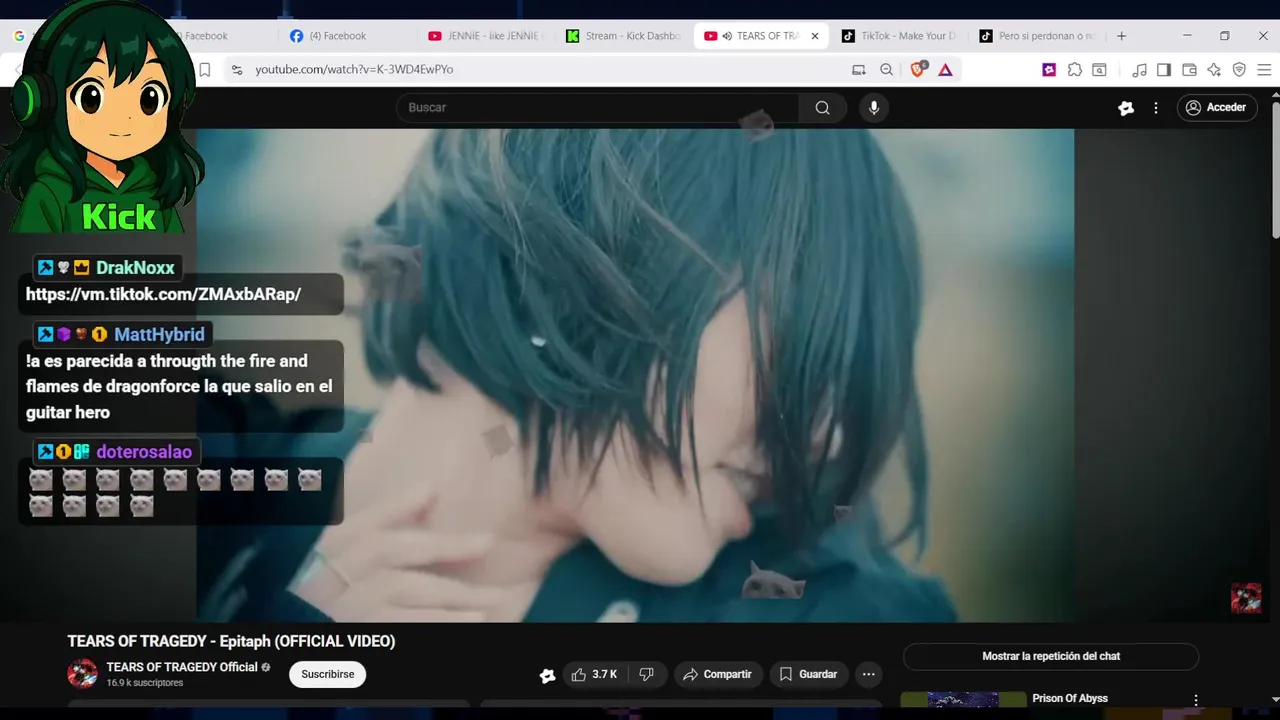
Task: Open the media control music-note icon
Action: point(1139,69)
